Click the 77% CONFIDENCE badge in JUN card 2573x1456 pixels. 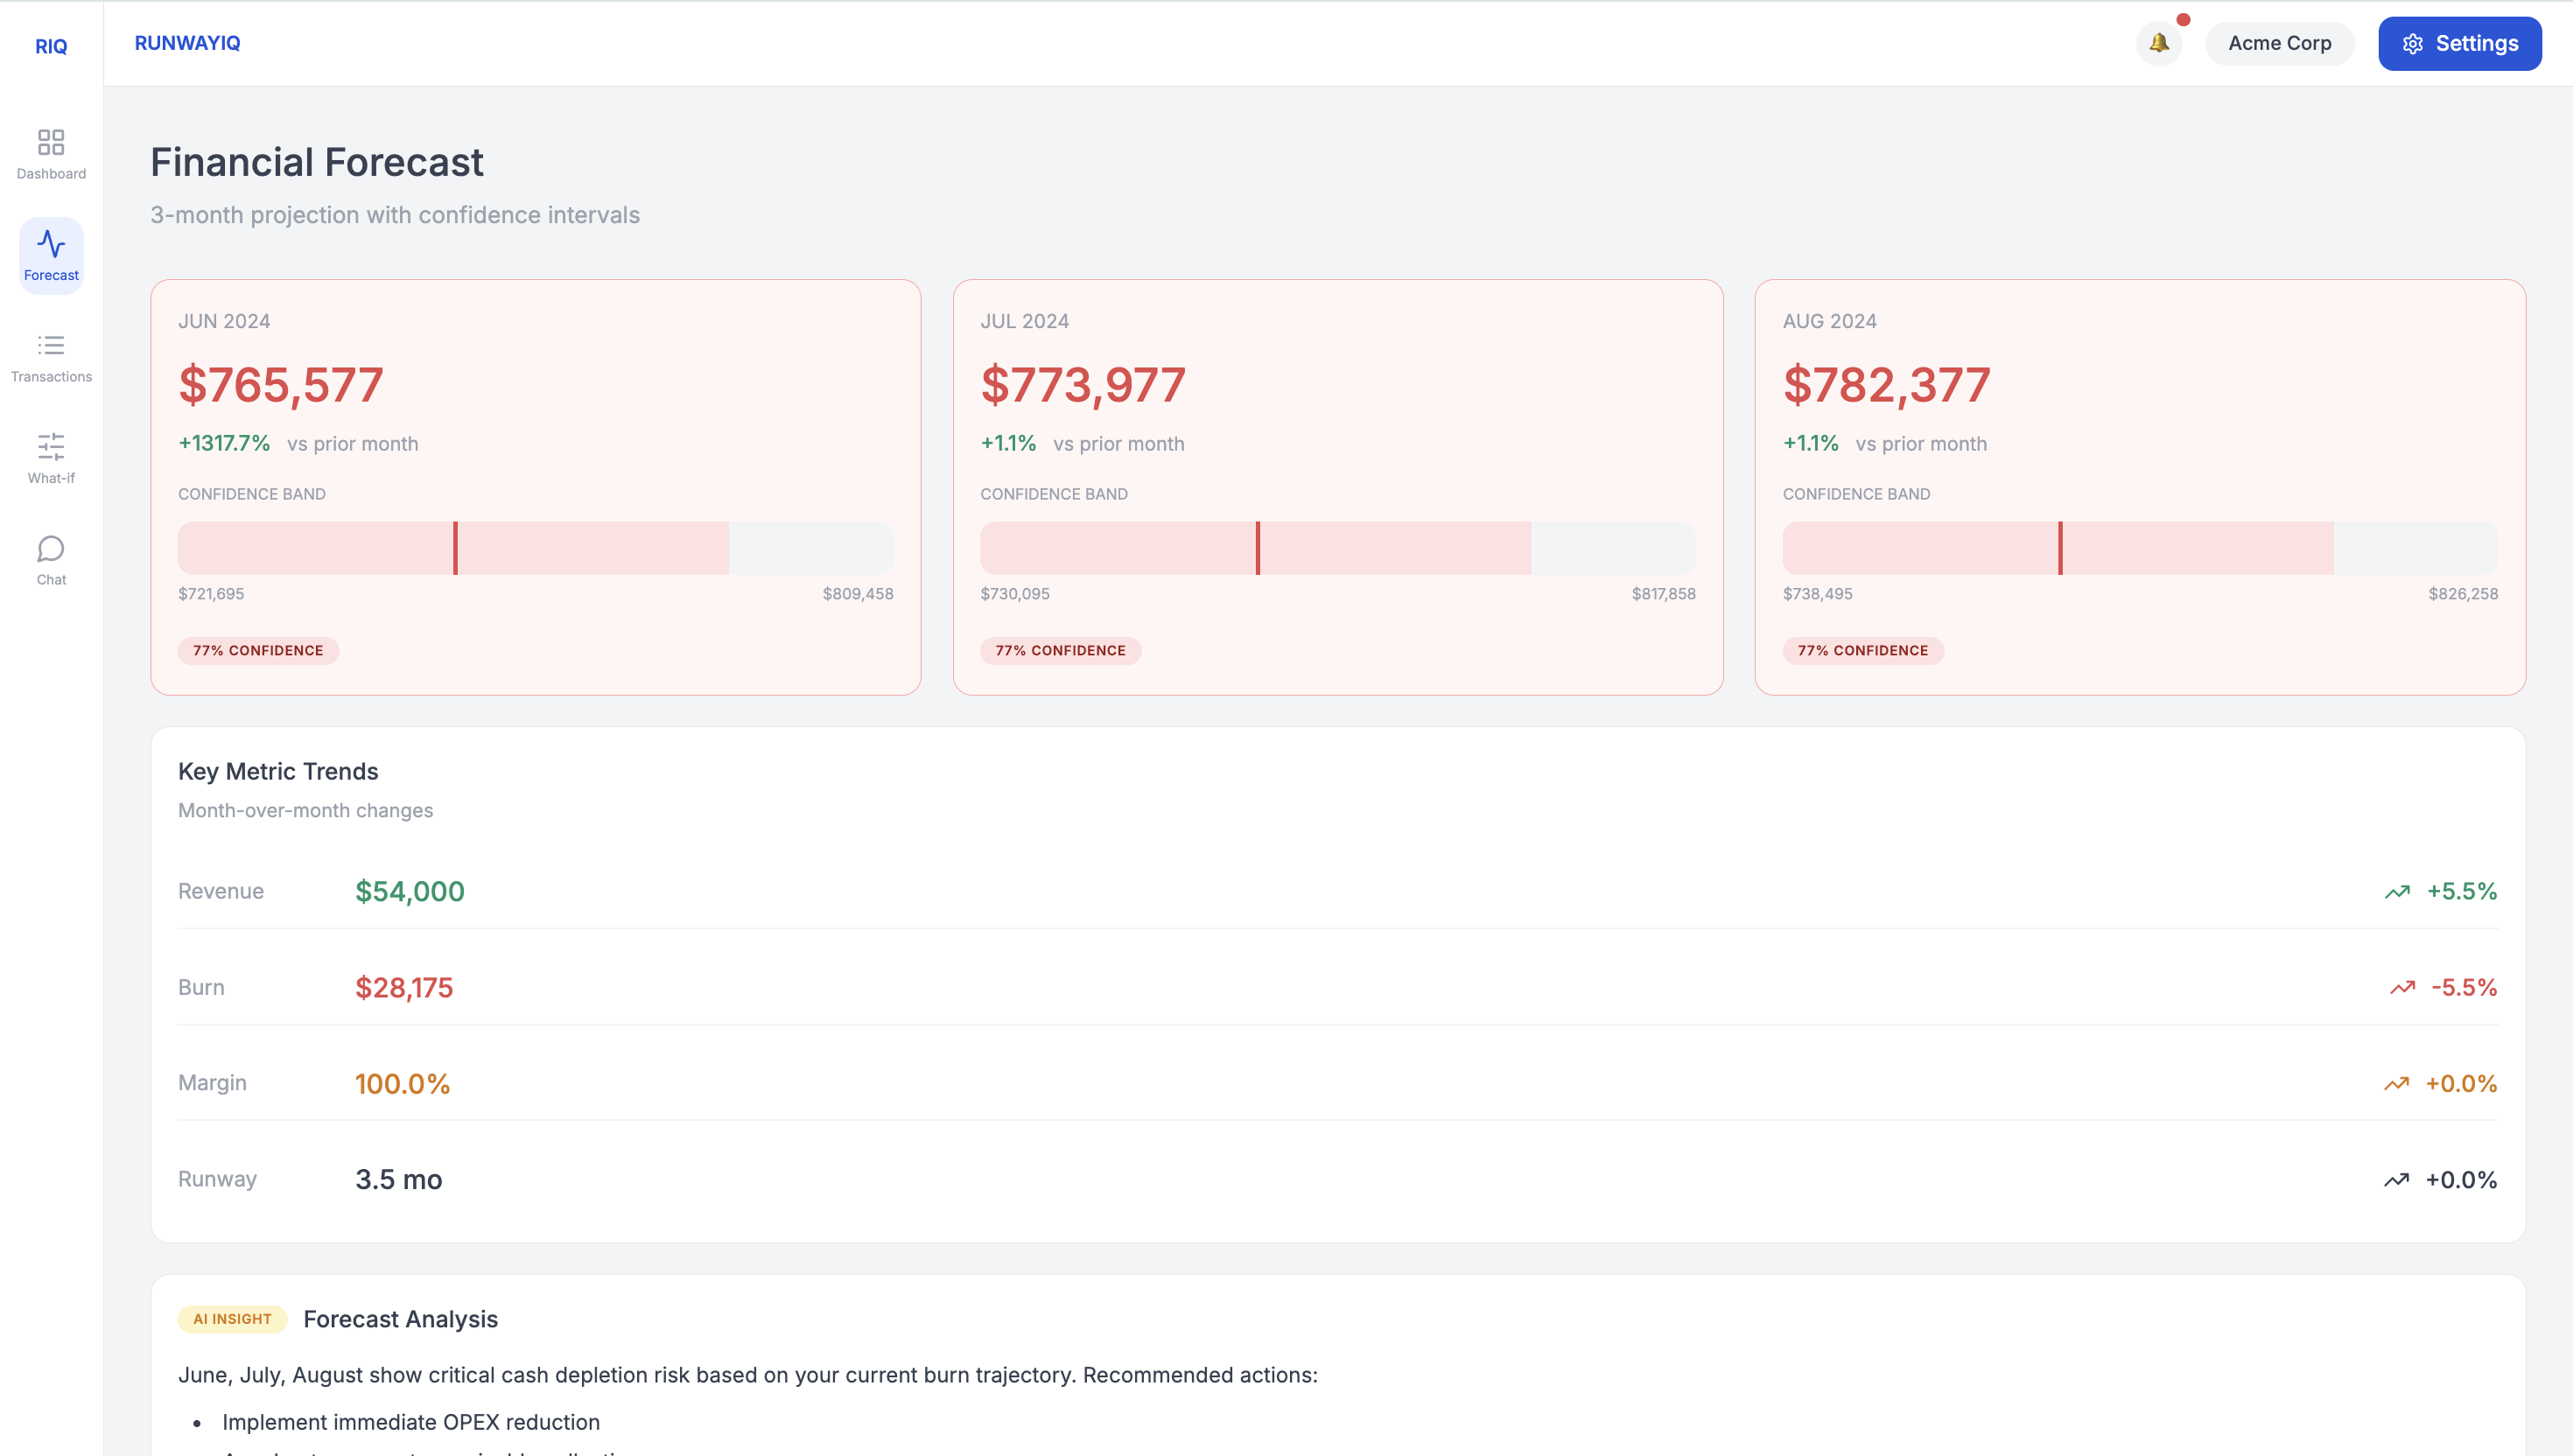click(258, 651)
